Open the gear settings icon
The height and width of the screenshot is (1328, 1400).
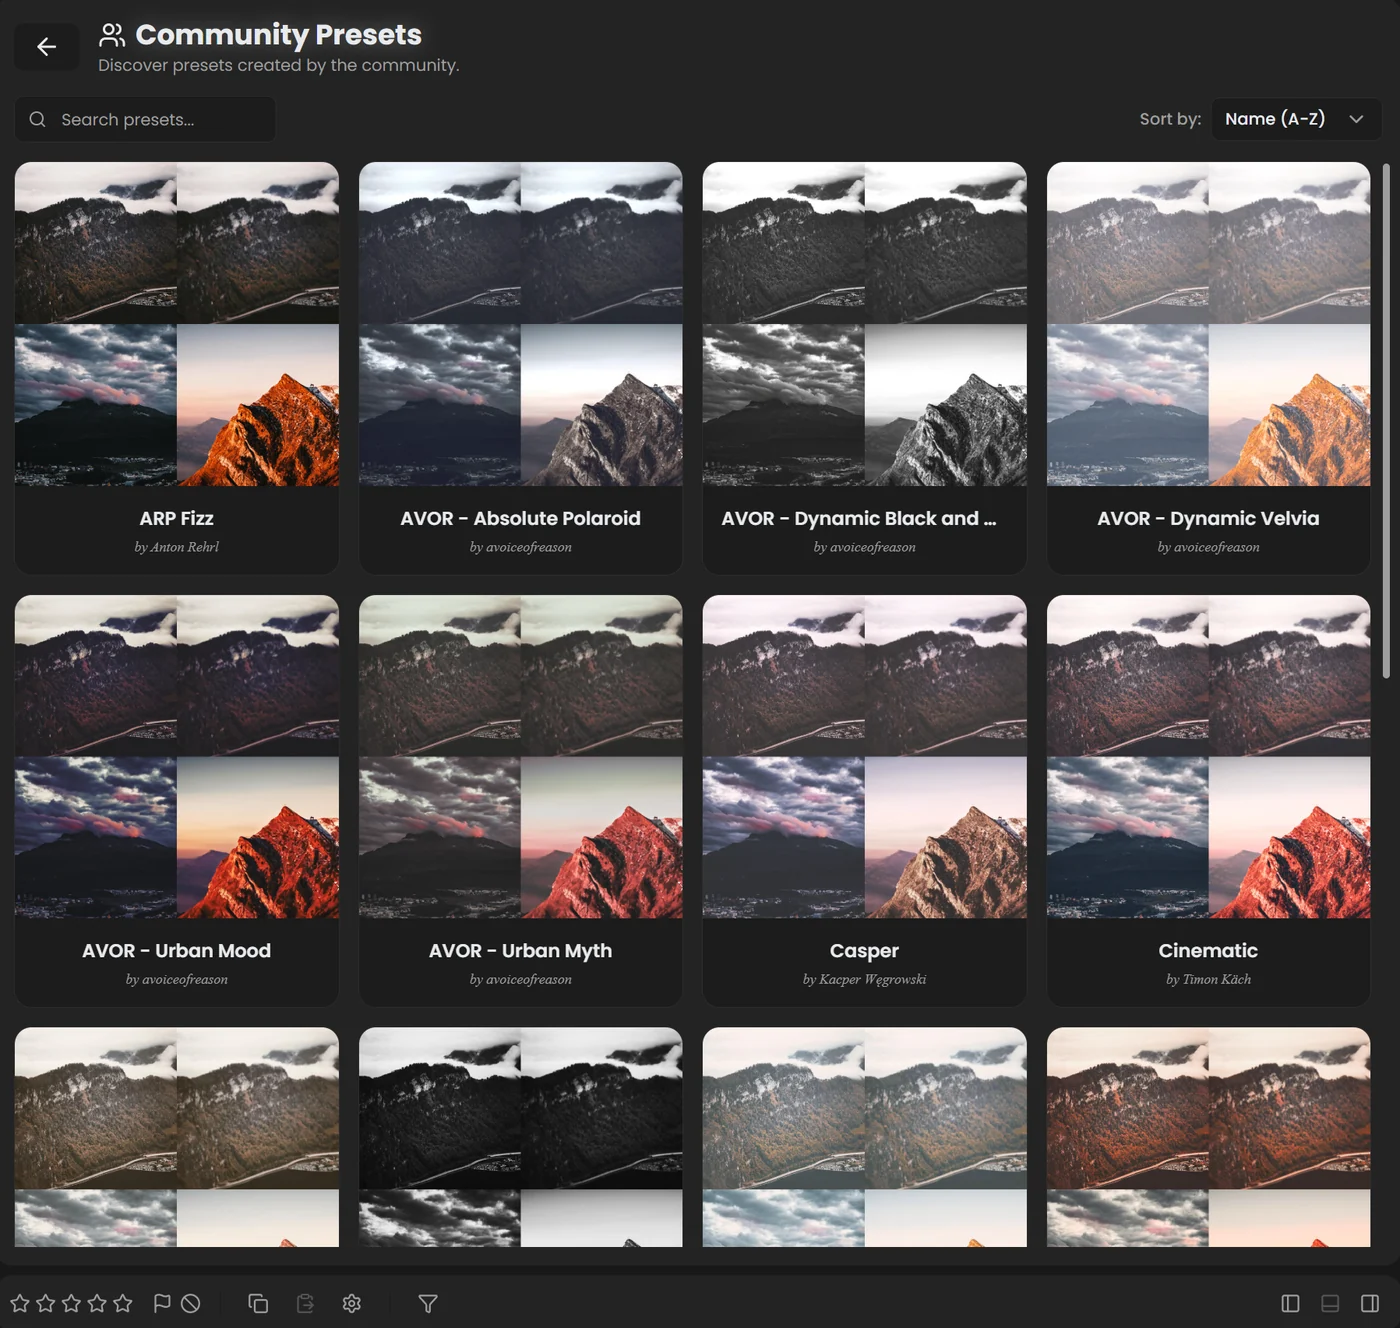coord(352,1303)
